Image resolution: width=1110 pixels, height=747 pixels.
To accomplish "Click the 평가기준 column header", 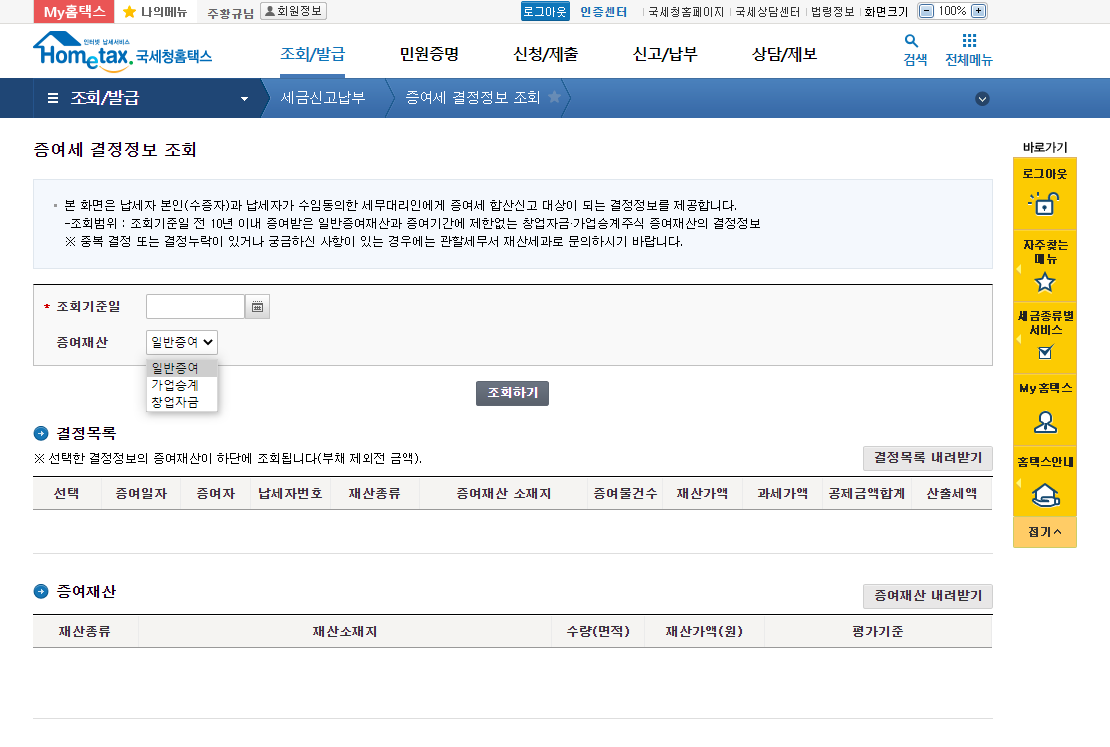I will [x=878, y=632].
